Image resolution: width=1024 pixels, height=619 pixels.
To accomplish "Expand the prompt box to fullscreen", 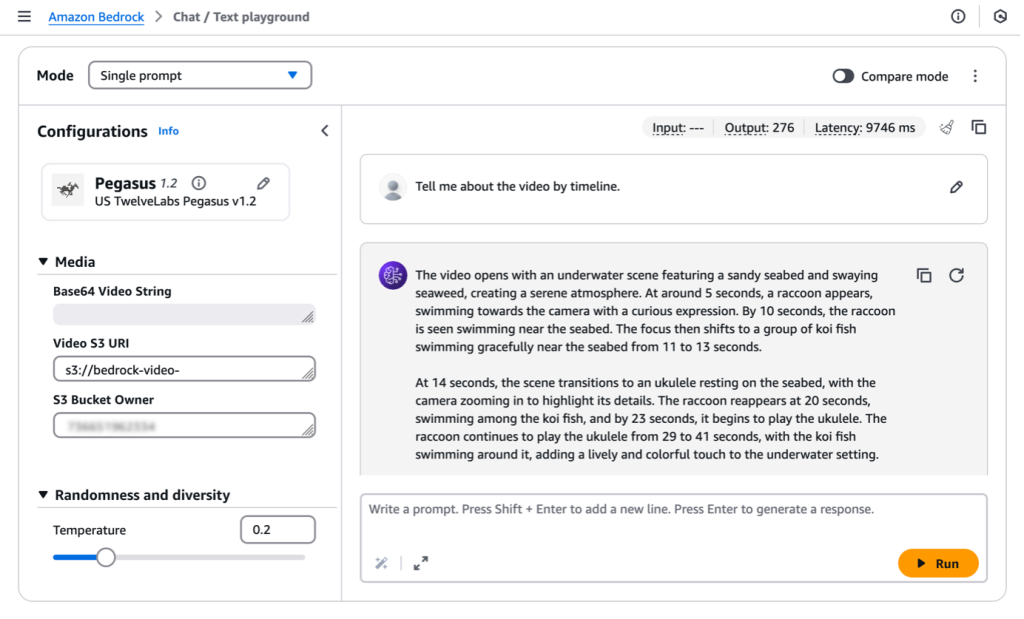I will 421,563.
